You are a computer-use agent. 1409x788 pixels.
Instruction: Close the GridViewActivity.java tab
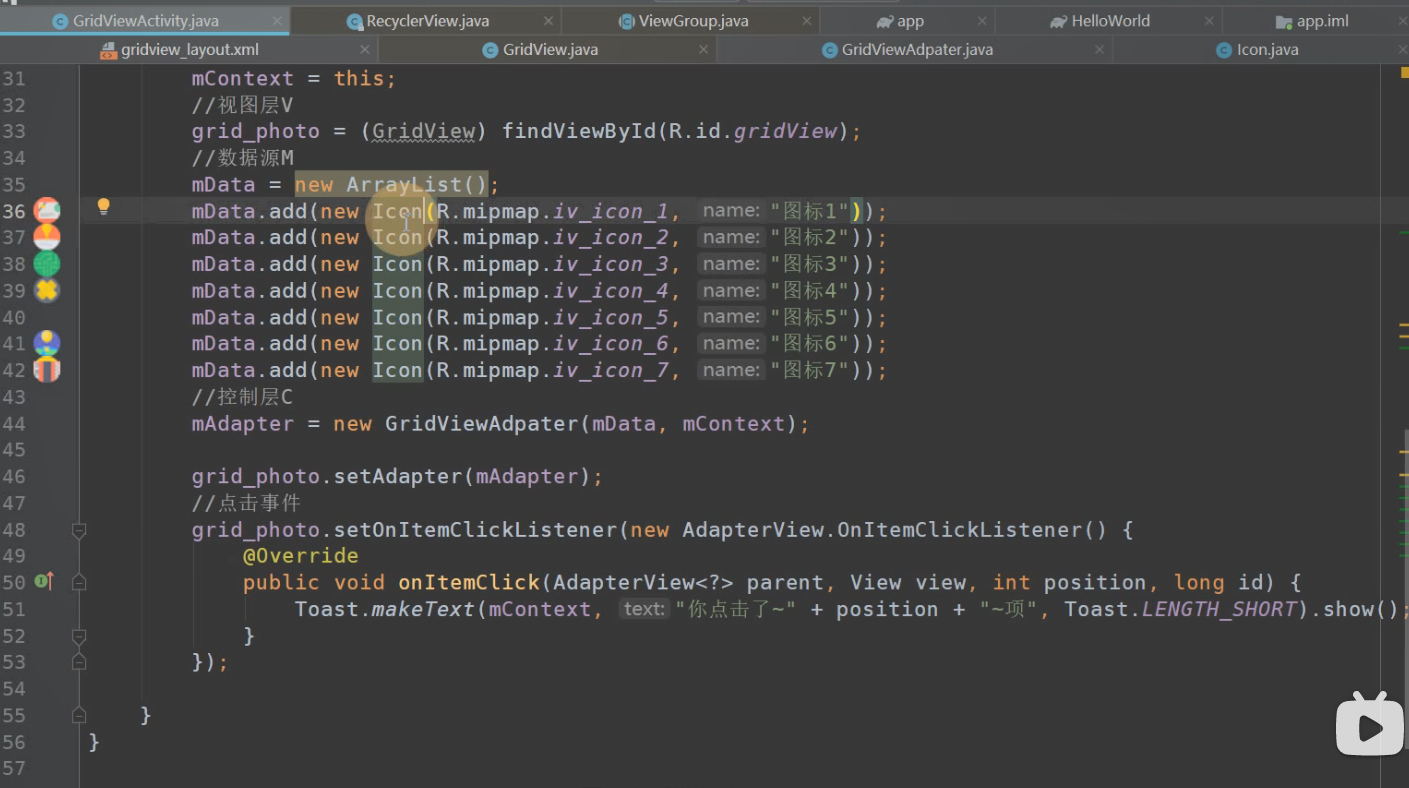click(x=278, y=21)
